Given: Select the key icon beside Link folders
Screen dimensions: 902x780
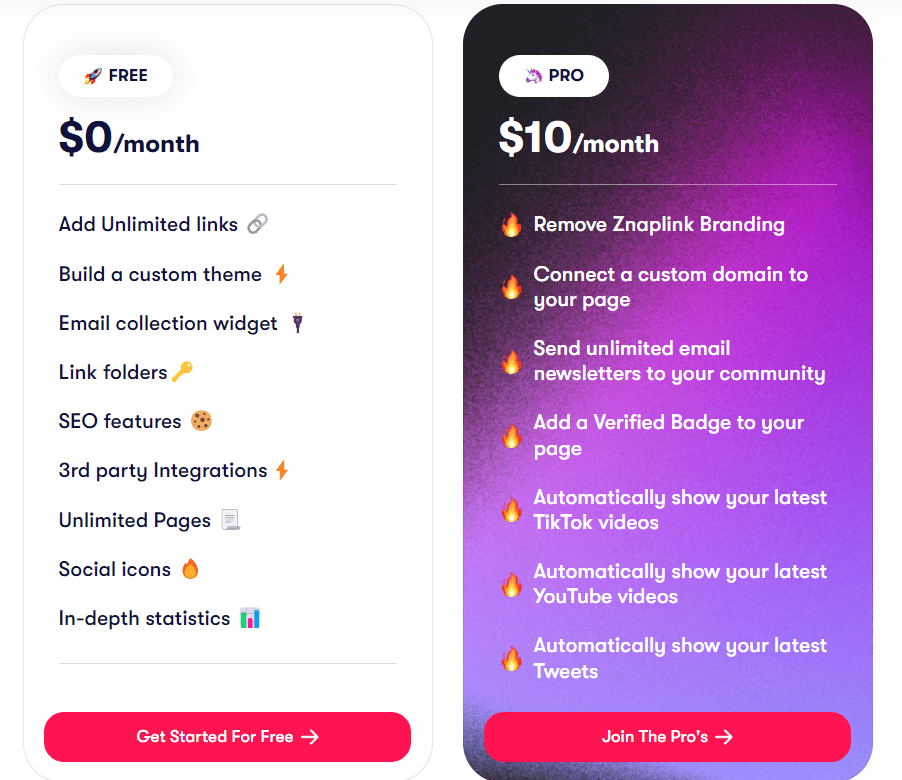Looking at the screenshot, I should (180, 371).
